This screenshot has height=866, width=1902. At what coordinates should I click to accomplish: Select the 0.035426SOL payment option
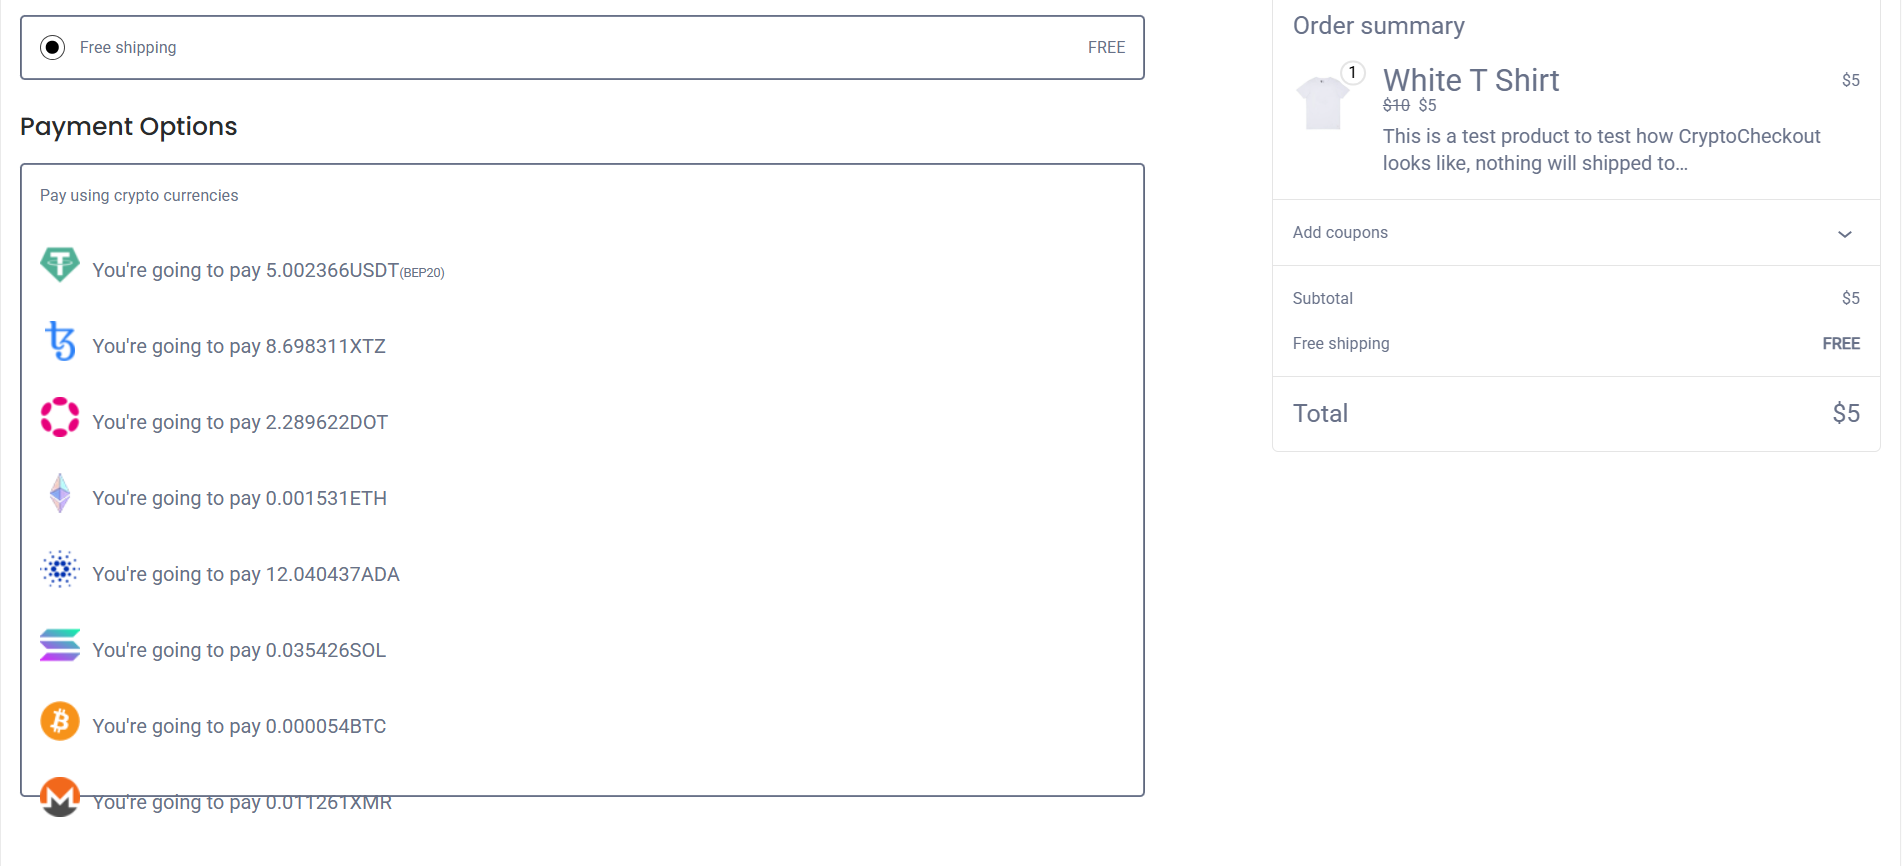(x=239, y=651)
